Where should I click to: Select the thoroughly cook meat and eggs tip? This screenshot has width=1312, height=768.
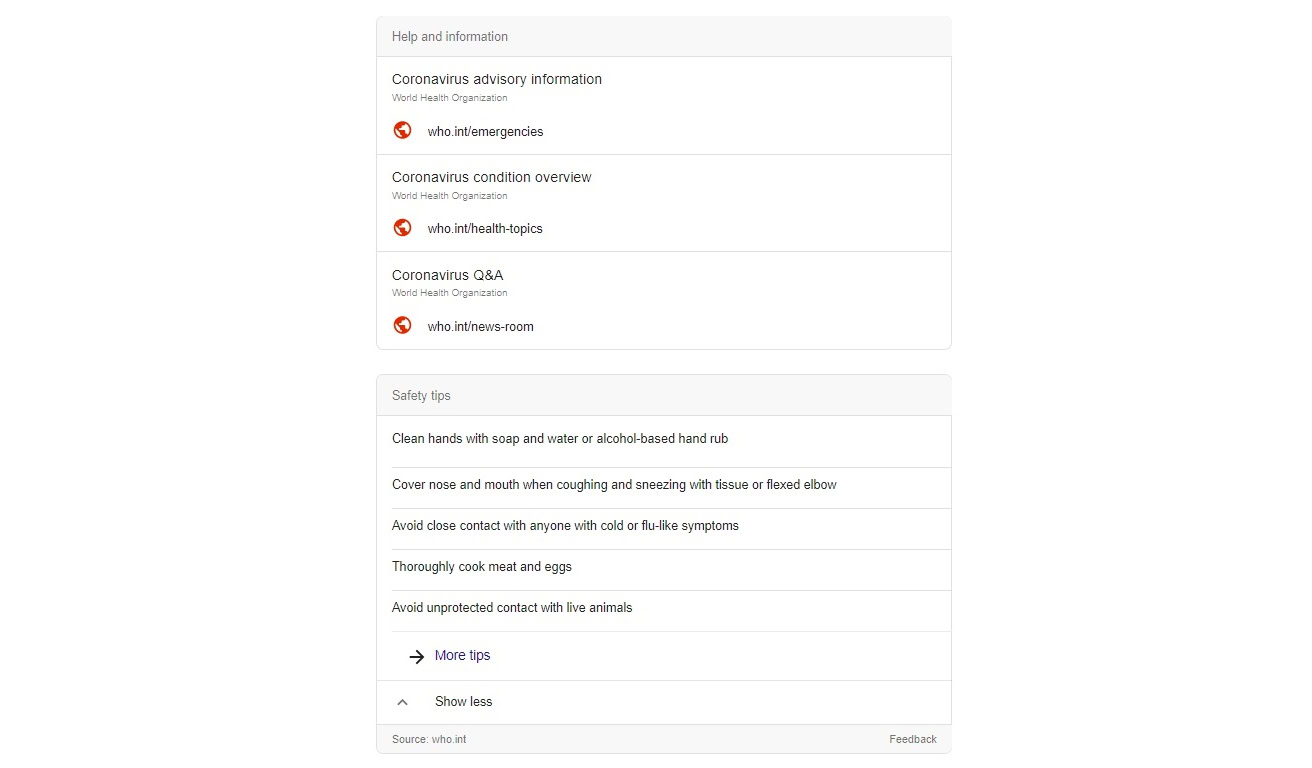pyautogui.click(x=482, y=567)
